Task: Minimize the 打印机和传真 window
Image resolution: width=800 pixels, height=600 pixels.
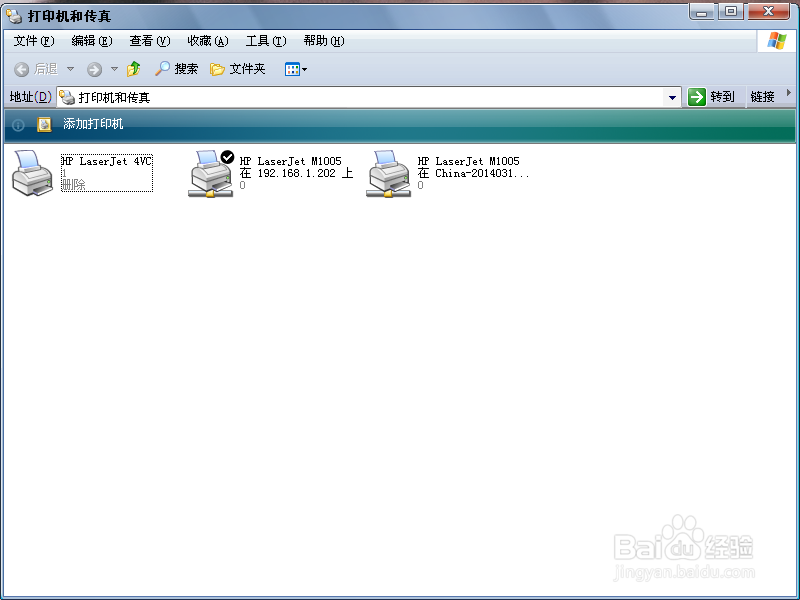Action: click(702, 12)
